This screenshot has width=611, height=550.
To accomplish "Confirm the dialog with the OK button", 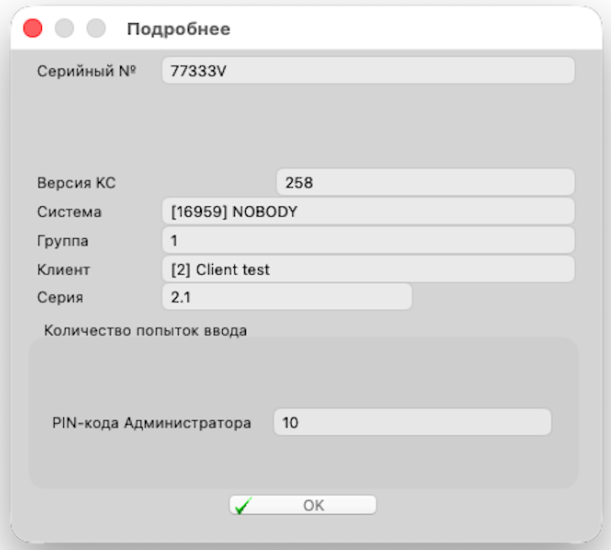I will pyautogui.click(x=303, y=505).
